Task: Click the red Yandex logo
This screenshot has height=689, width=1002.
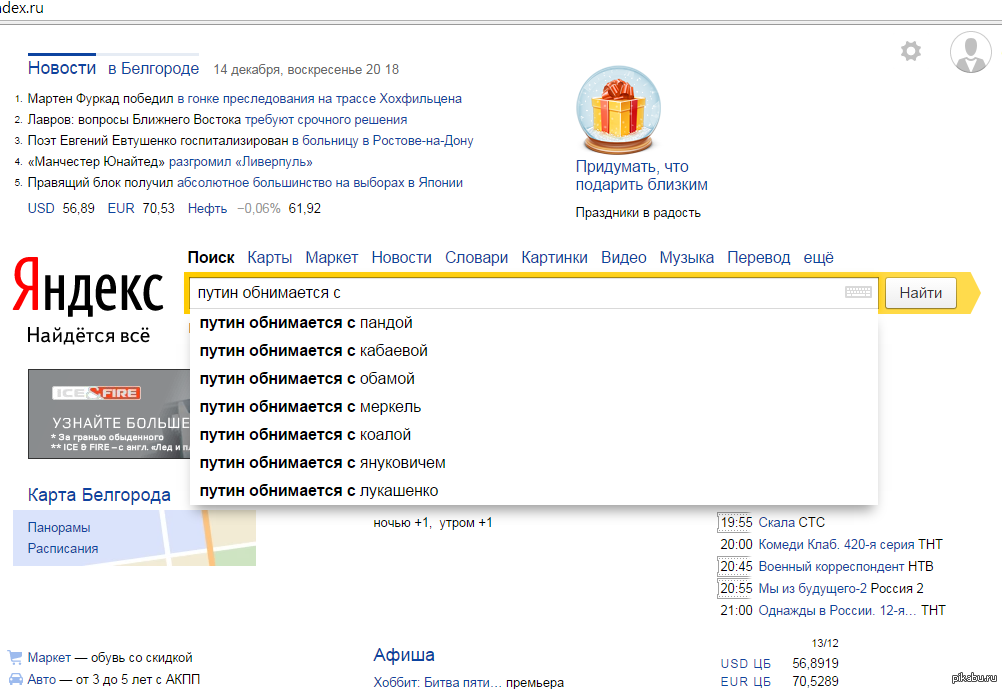Action: tap(89, 289)
